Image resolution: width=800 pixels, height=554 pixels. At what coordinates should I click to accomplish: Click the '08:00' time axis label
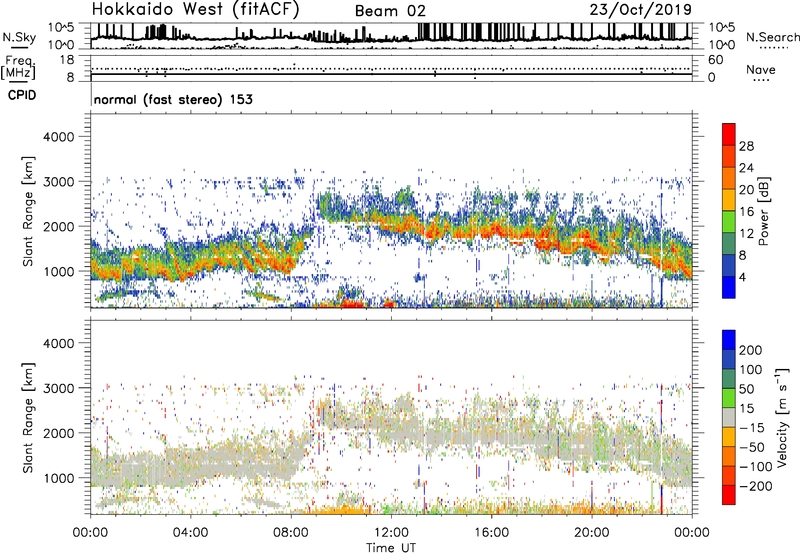tap(291, 533)
